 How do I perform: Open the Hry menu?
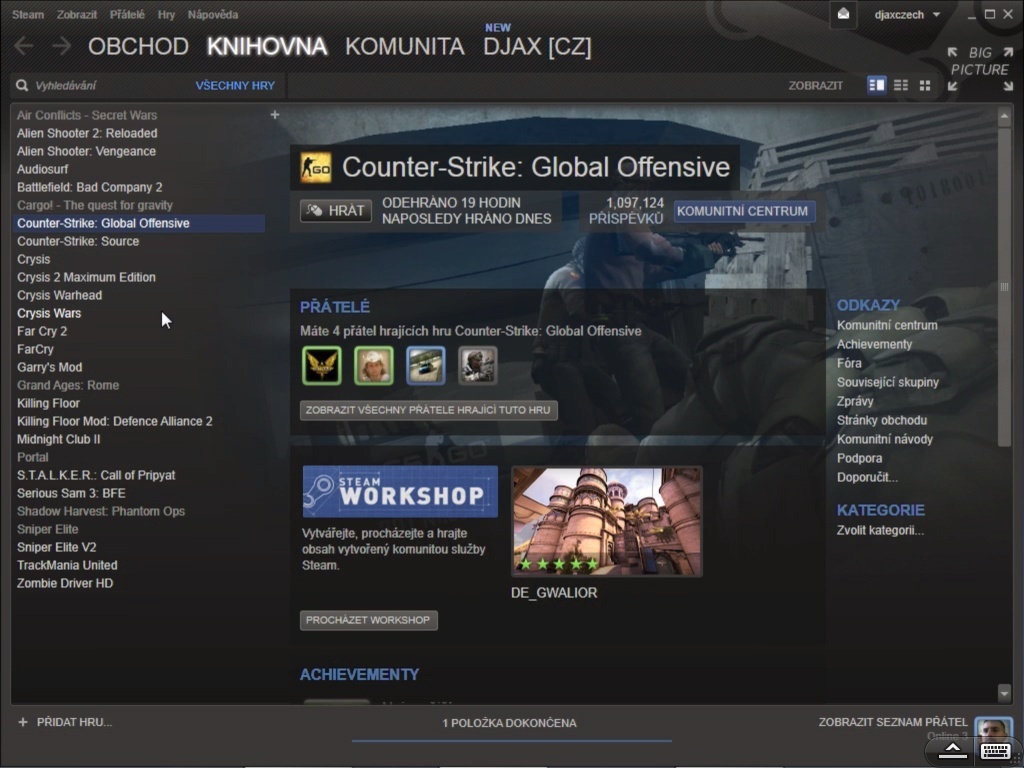pyautogui.click(x=166, y=15)
